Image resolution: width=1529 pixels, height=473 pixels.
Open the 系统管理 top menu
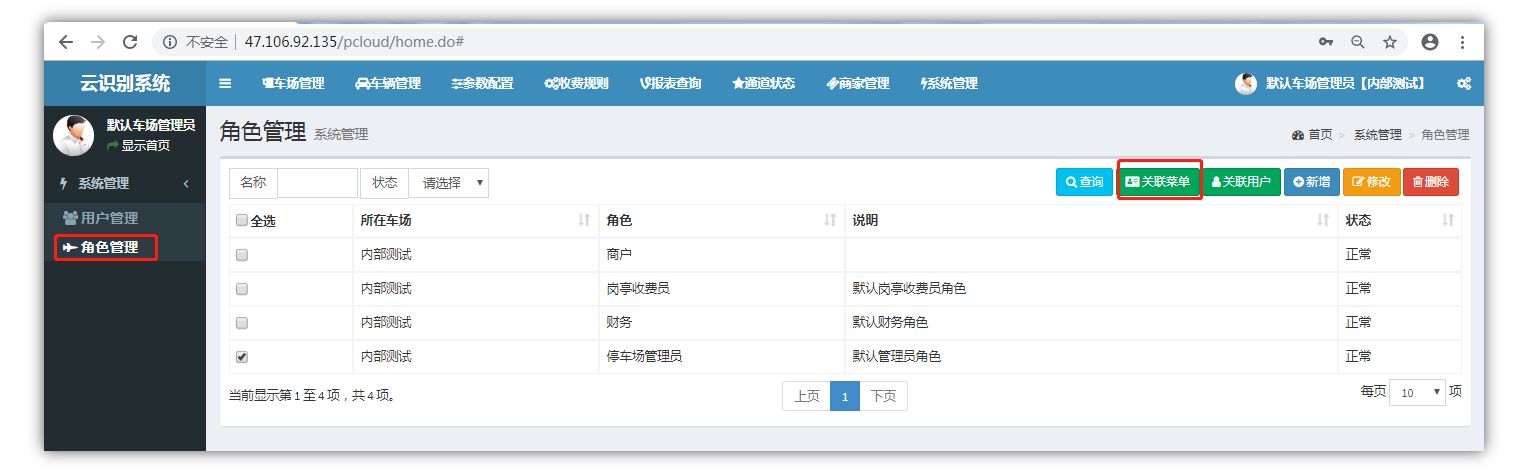[x=949, y=84]
